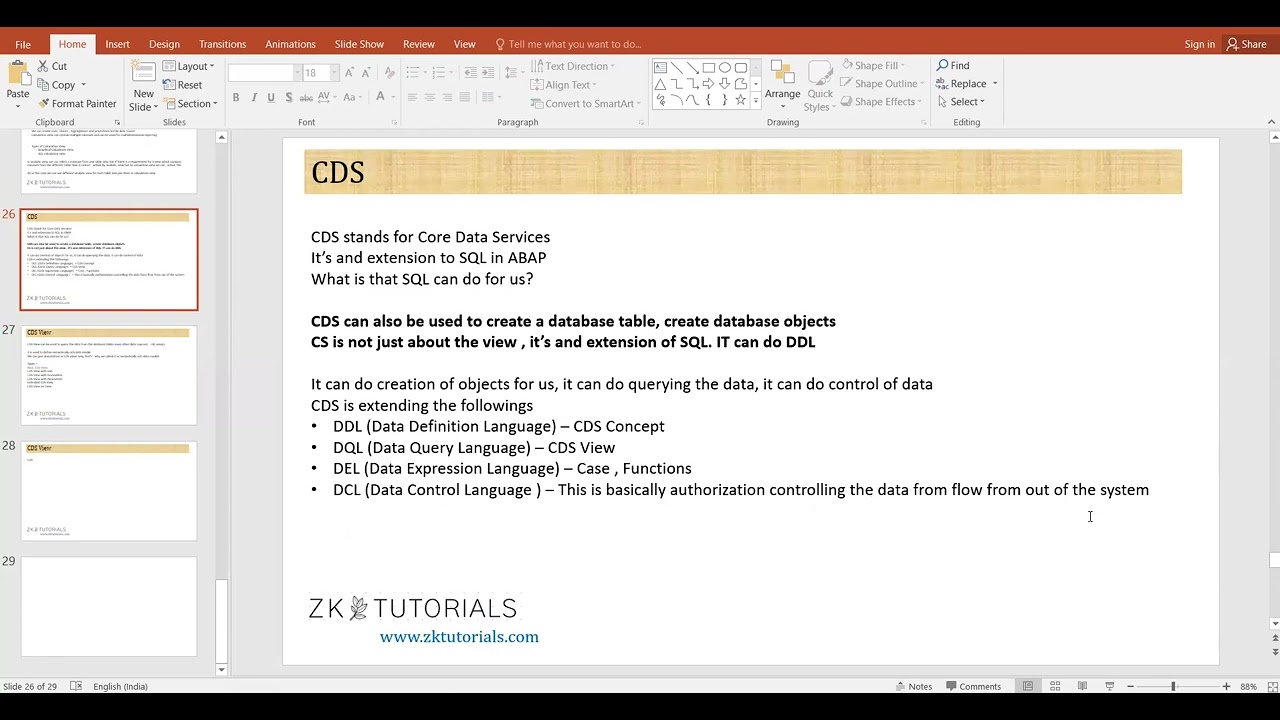The height and width of the screenshot is (720, 1280).
Task: Click zoom in plus button
Action: [x=1226, y=686]
